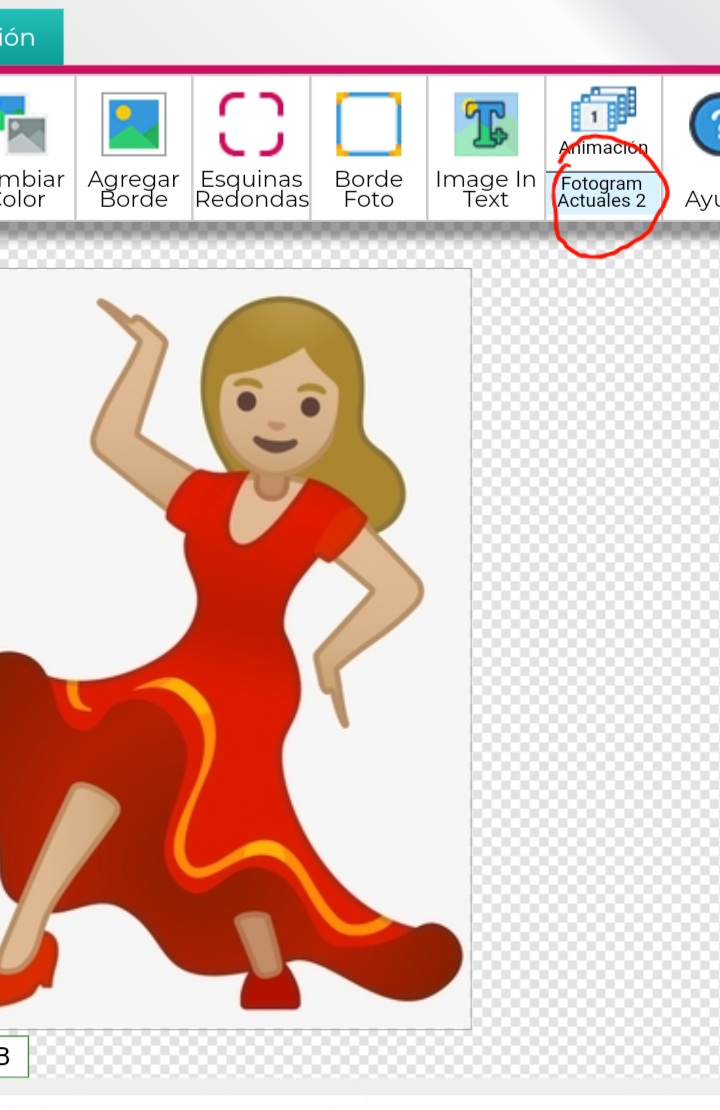
Task: Tap the "Image In Text" label
Action: [x=486, y=189]
